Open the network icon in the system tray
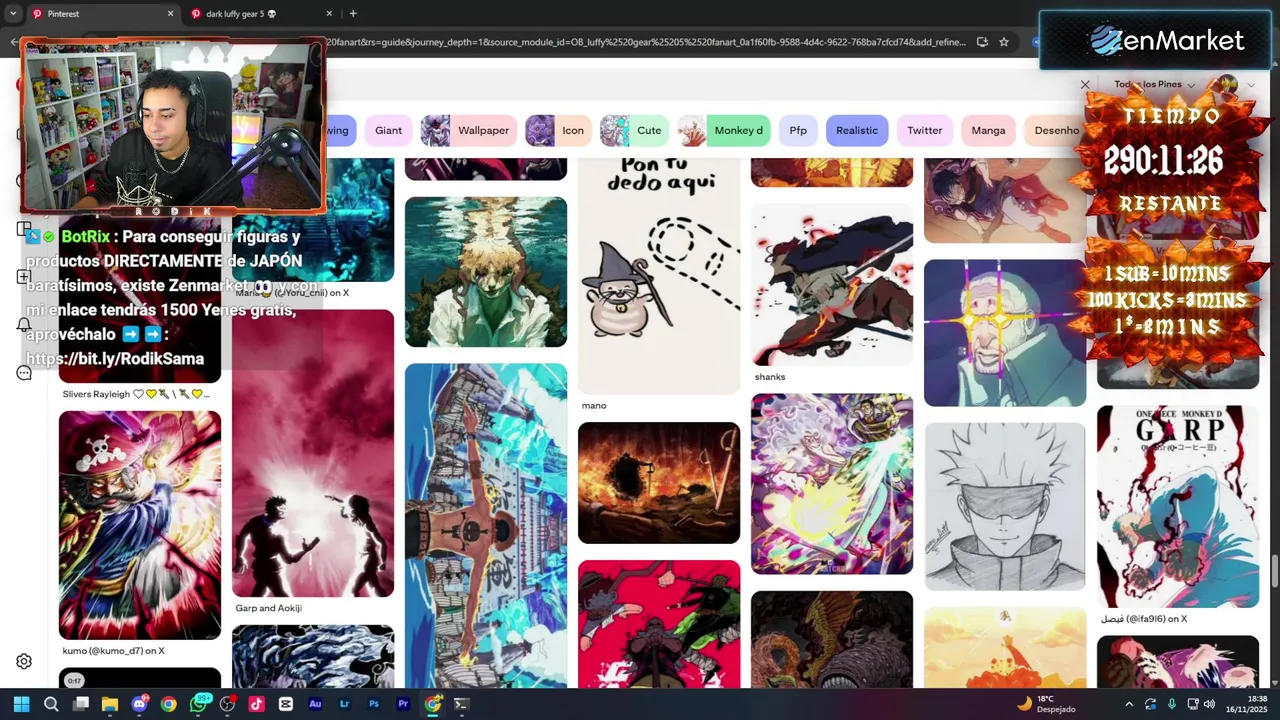1280x720 pixels. coord(1191,704)
